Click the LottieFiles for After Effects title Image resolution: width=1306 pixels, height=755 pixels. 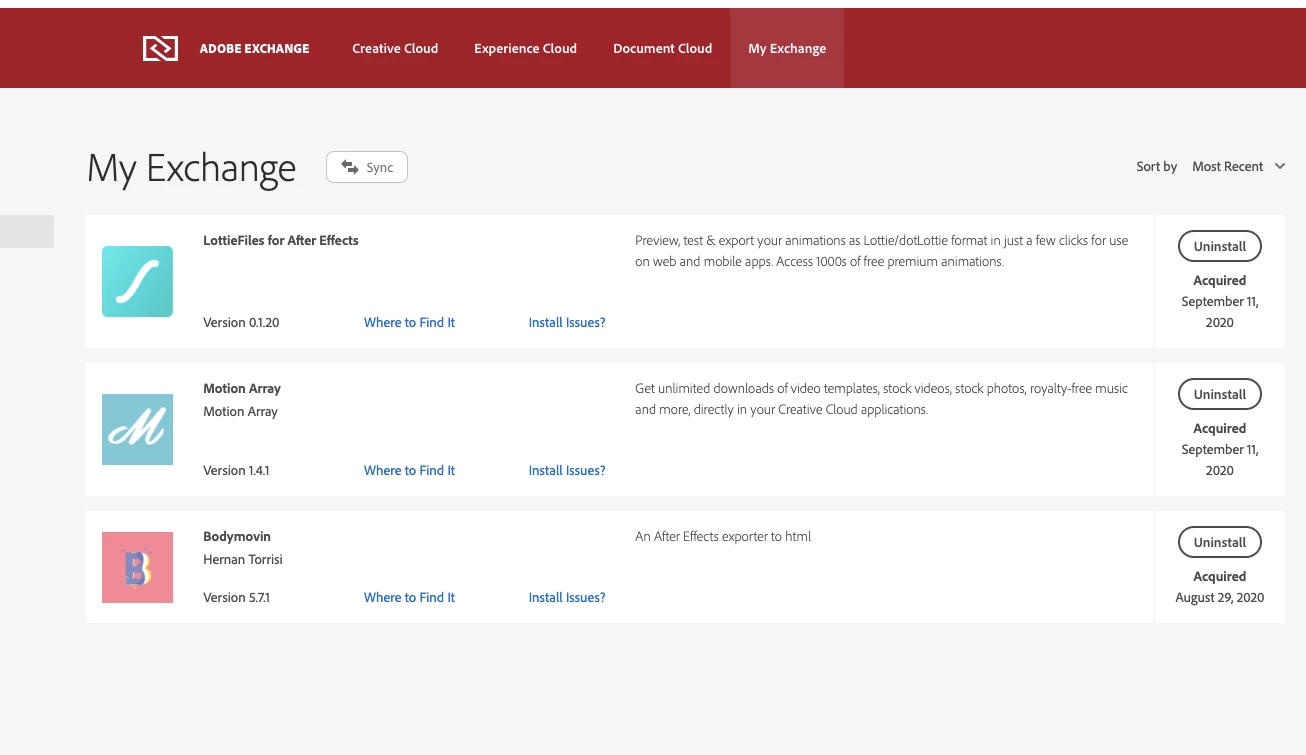click(281, 240)
